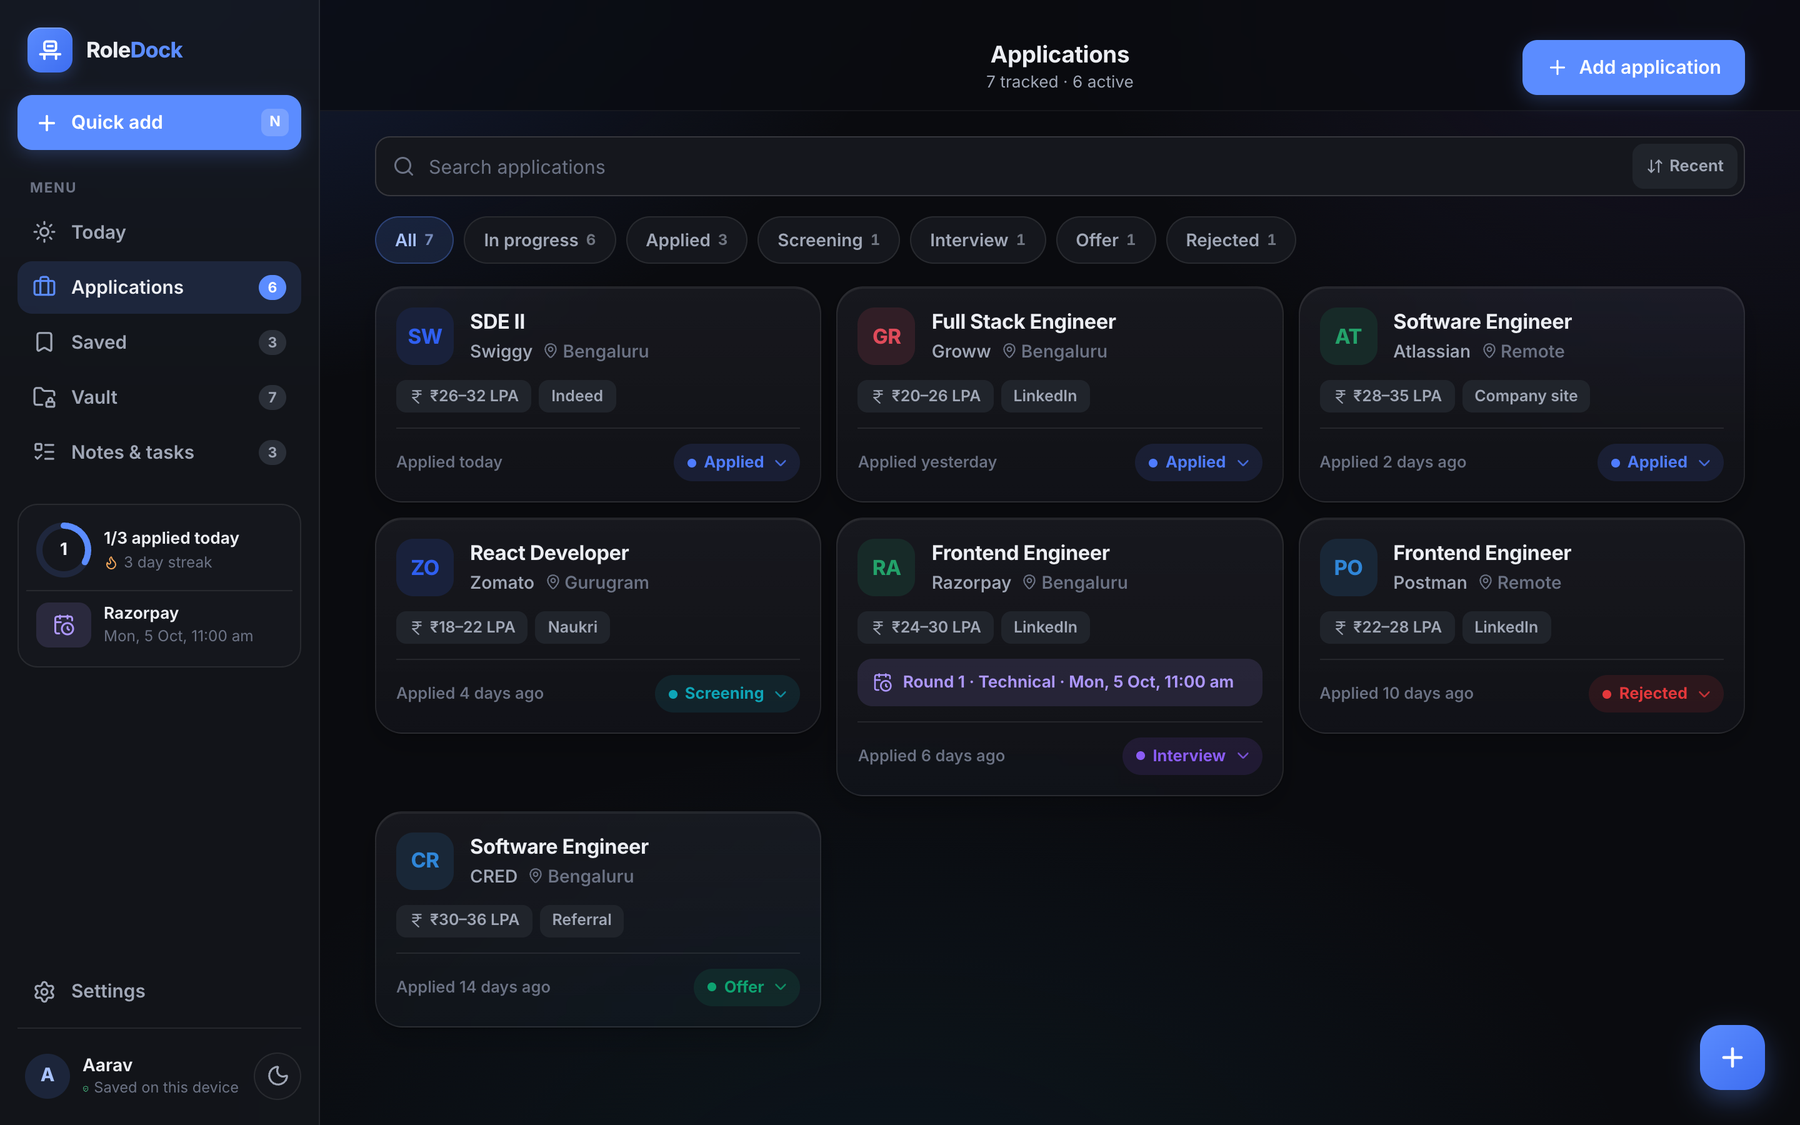Open Notes & tasks
This screenshot has height=1125, width=1800.
pos(159,452)
